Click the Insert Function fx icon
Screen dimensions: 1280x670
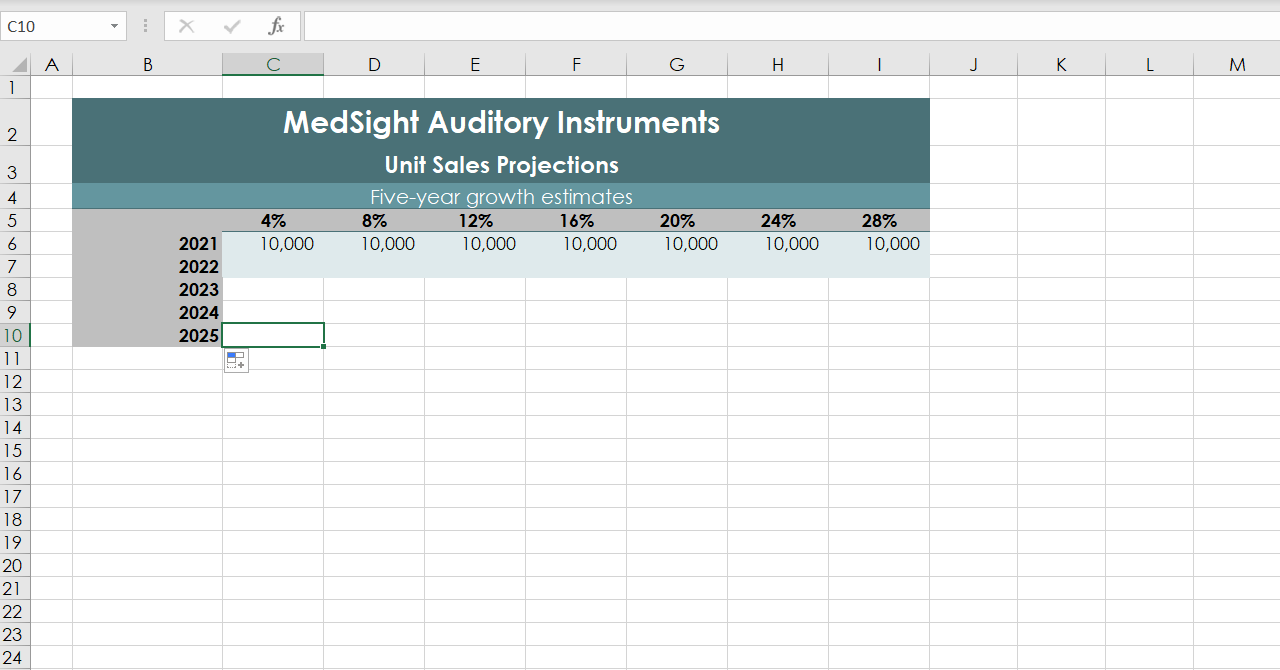[x=276, y=27]
